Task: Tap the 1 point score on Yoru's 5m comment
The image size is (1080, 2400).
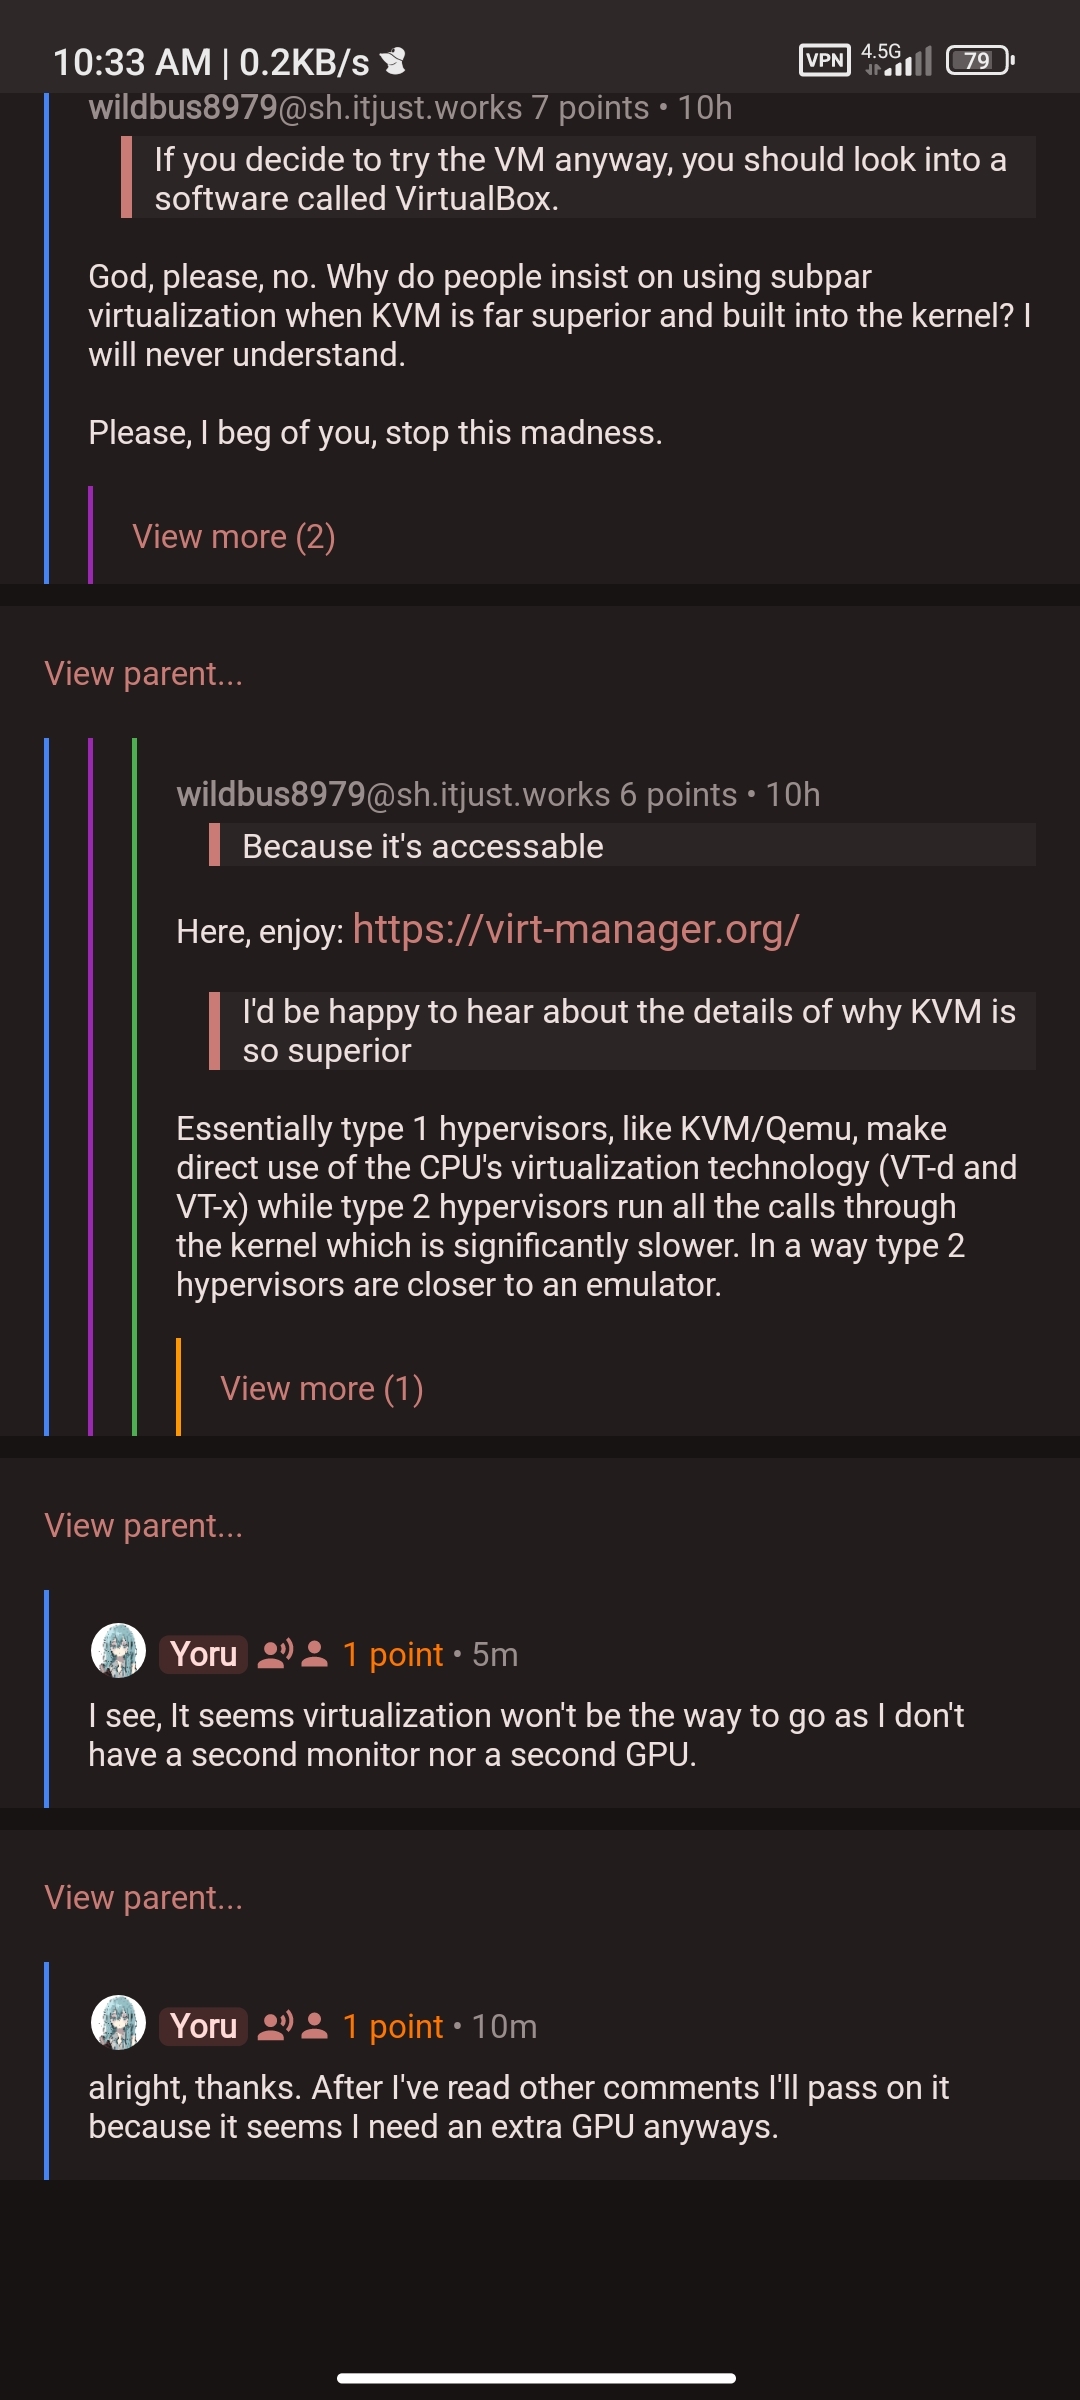Action: (392, 1655)
